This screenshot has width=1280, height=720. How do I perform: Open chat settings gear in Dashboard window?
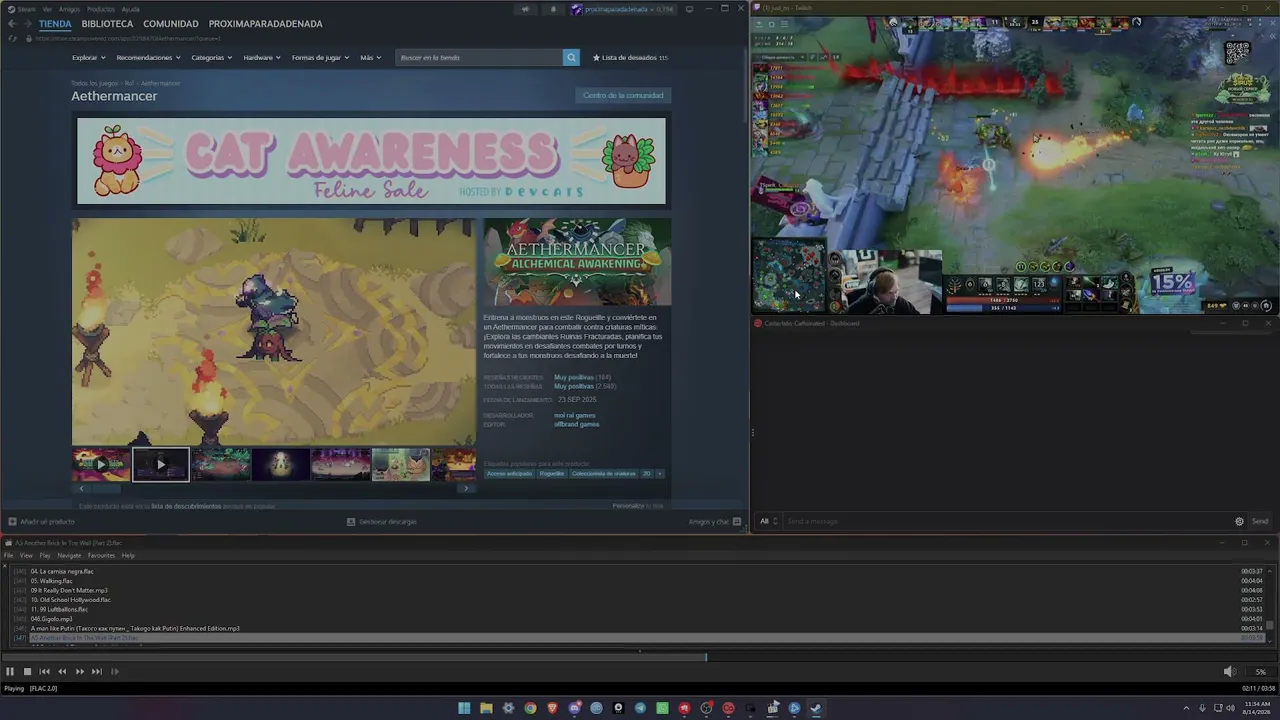[x=1239, y=521]
